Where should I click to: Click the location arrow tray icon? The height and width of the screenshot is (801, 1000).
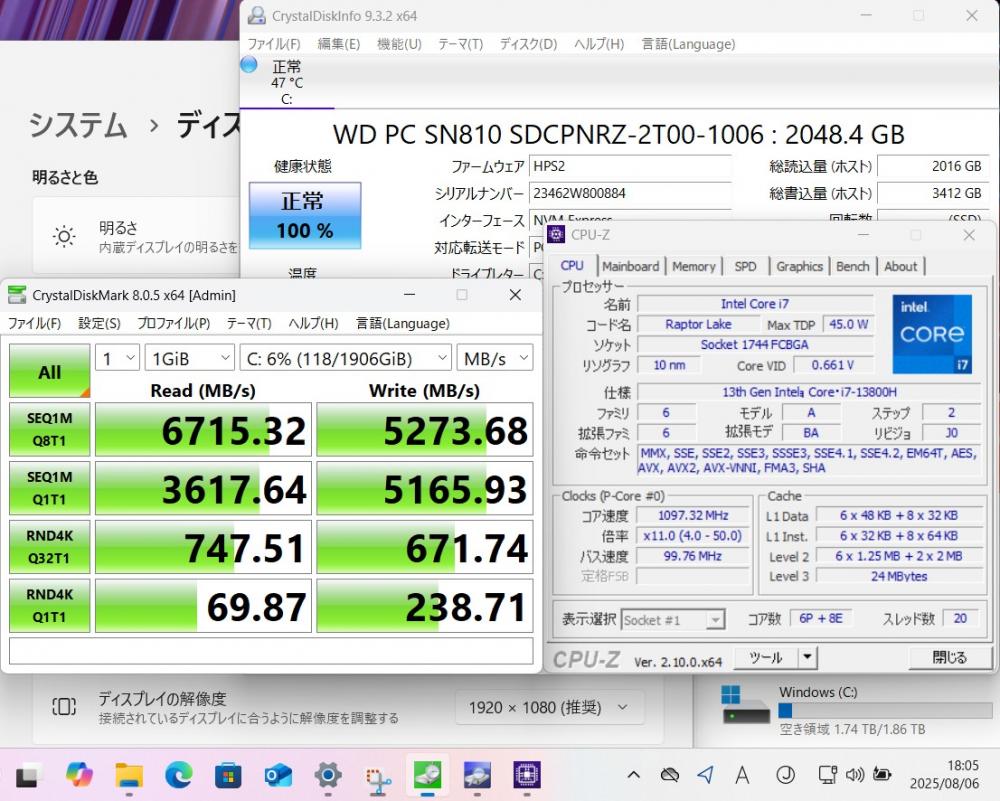(705, 775)
